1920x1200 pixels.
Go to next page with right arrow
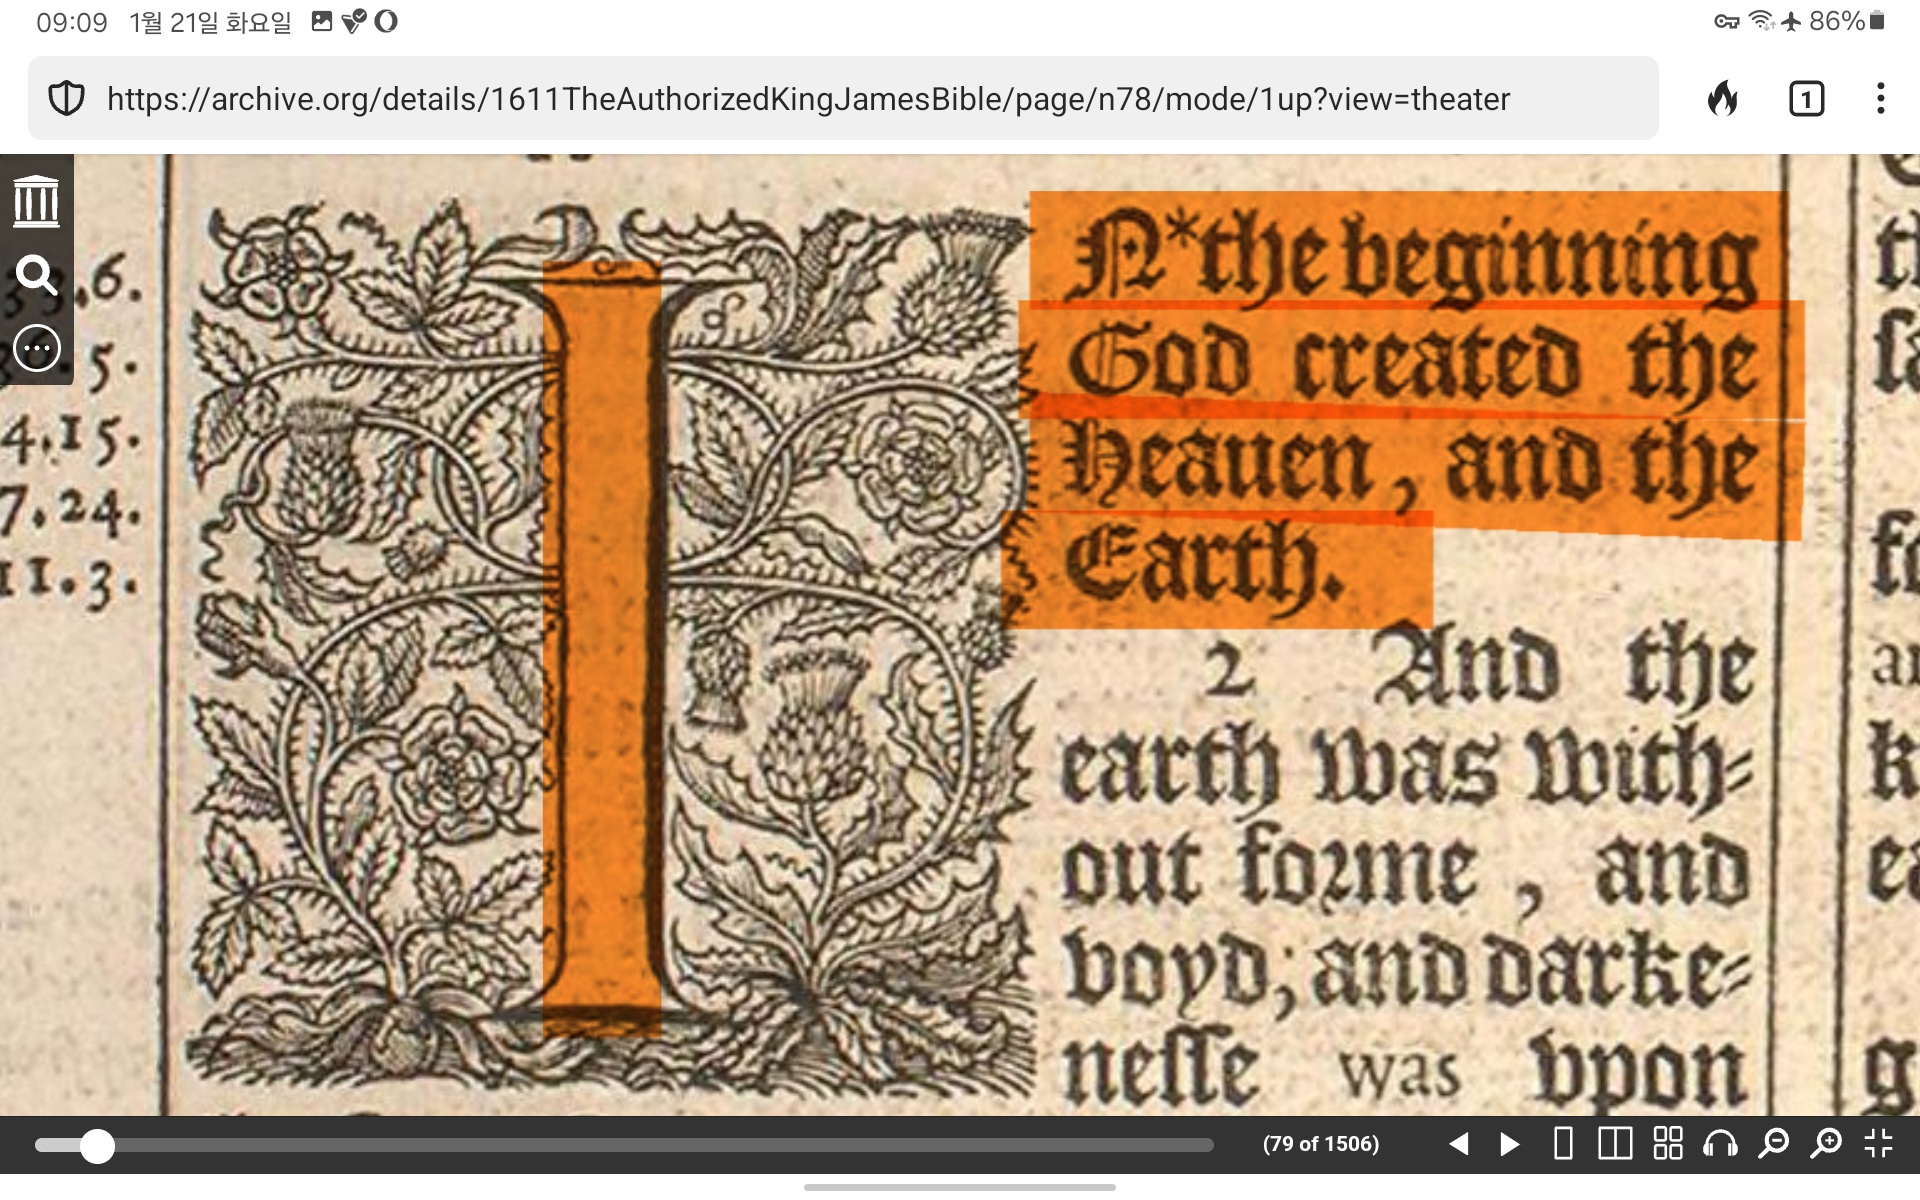click(x=1510, y=1143)
